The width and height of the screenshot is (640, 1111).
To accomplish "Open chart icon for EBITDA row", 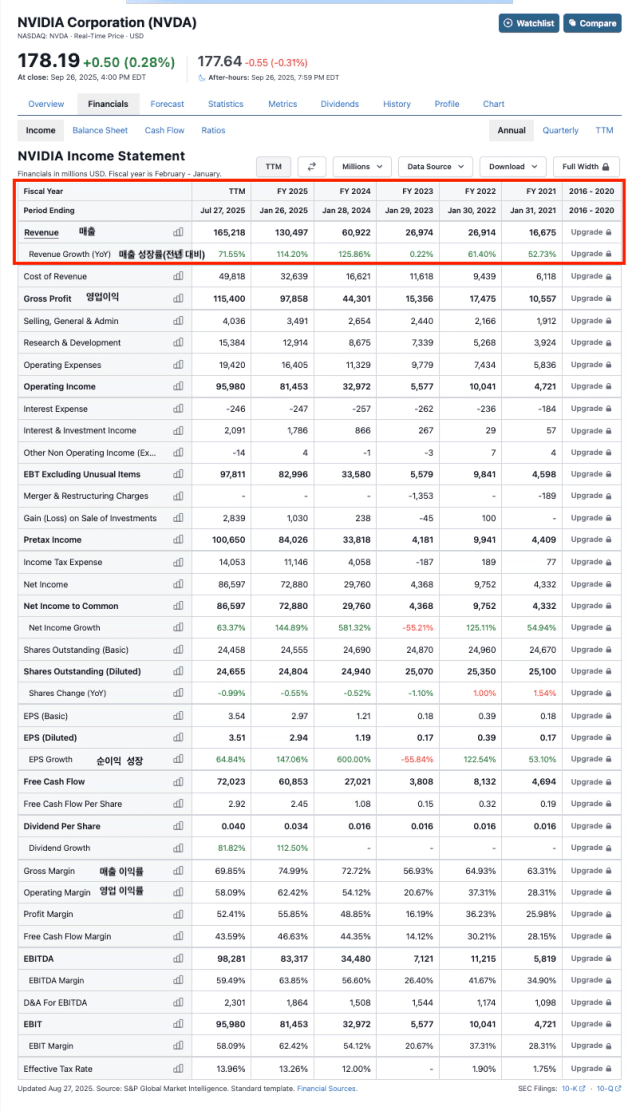I will point(178,958).
